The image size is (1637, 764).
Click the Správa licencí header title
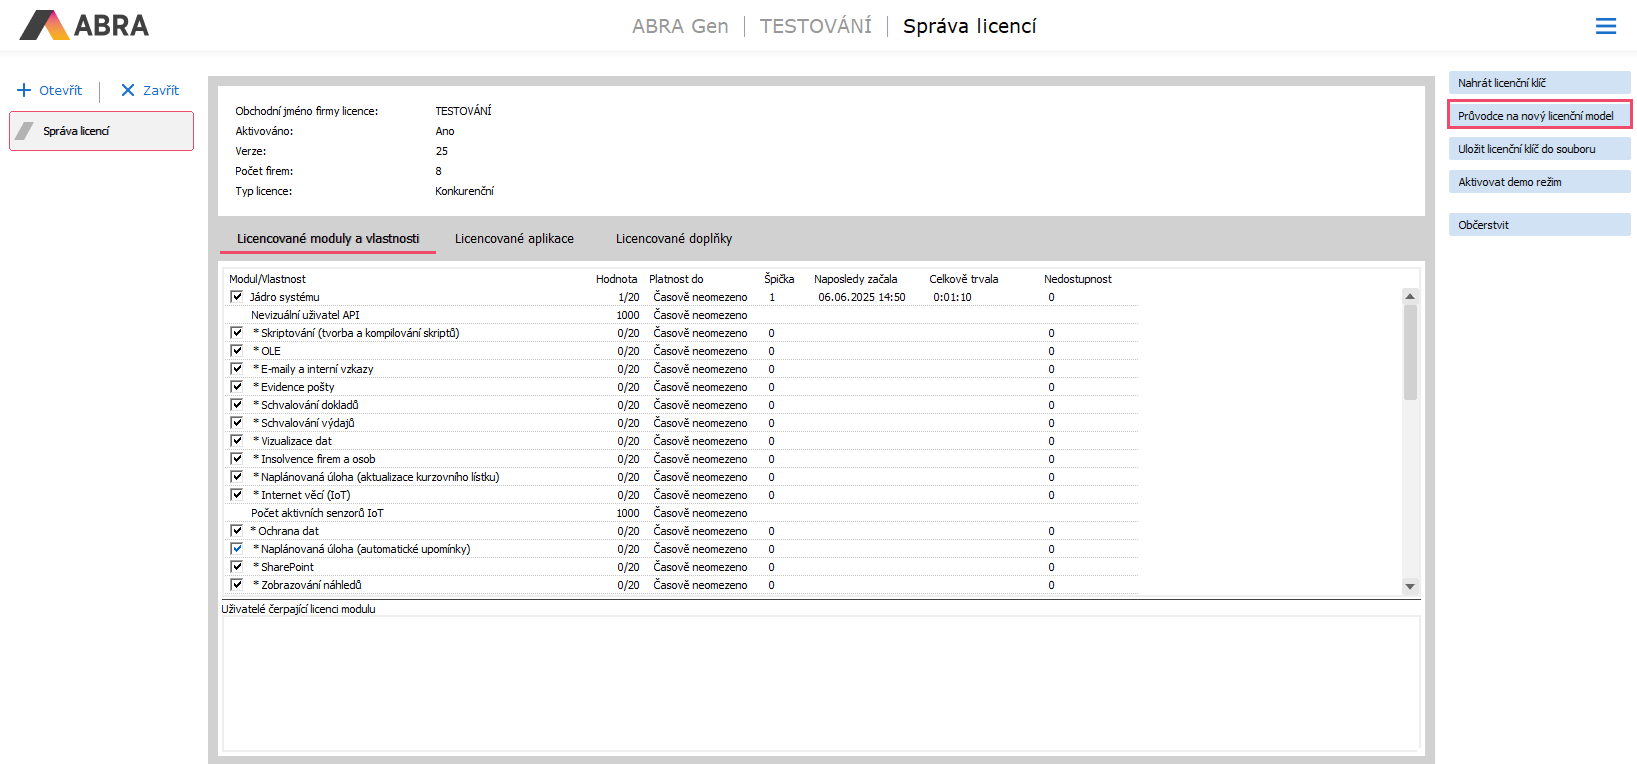point(969,26)
